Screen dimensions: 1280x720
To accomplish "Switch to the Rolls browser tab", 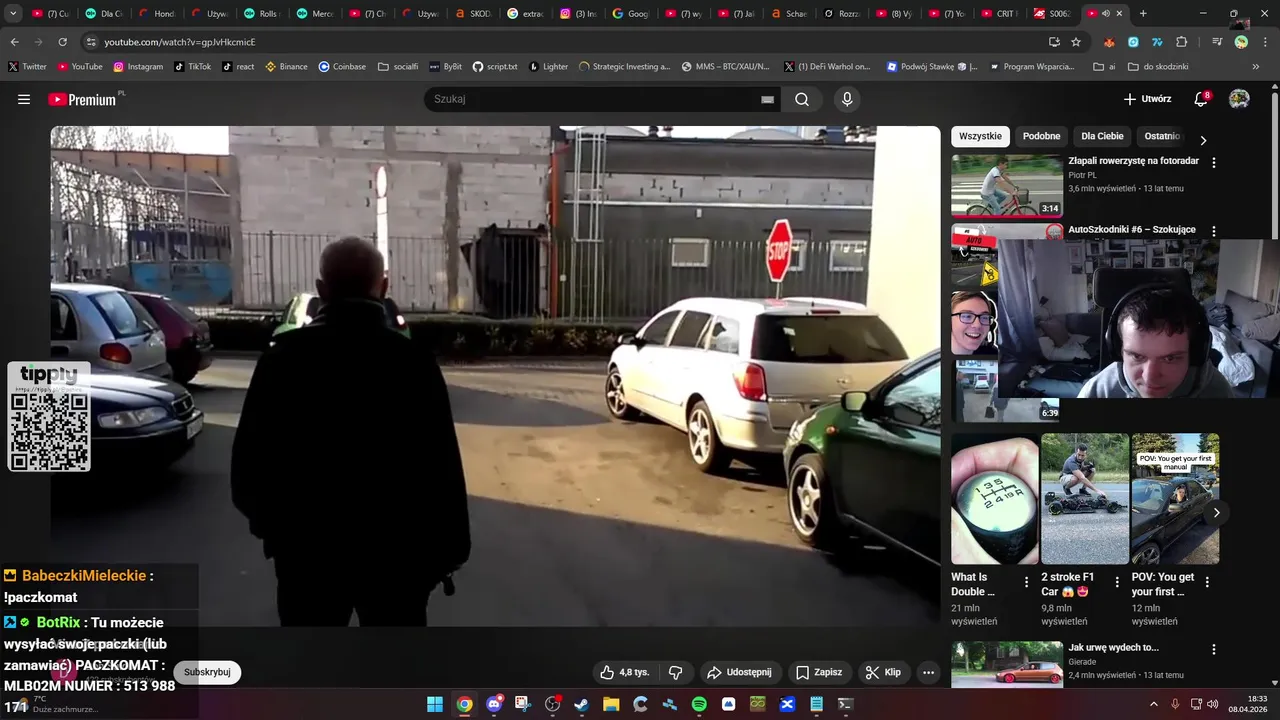I will [261, 14].
